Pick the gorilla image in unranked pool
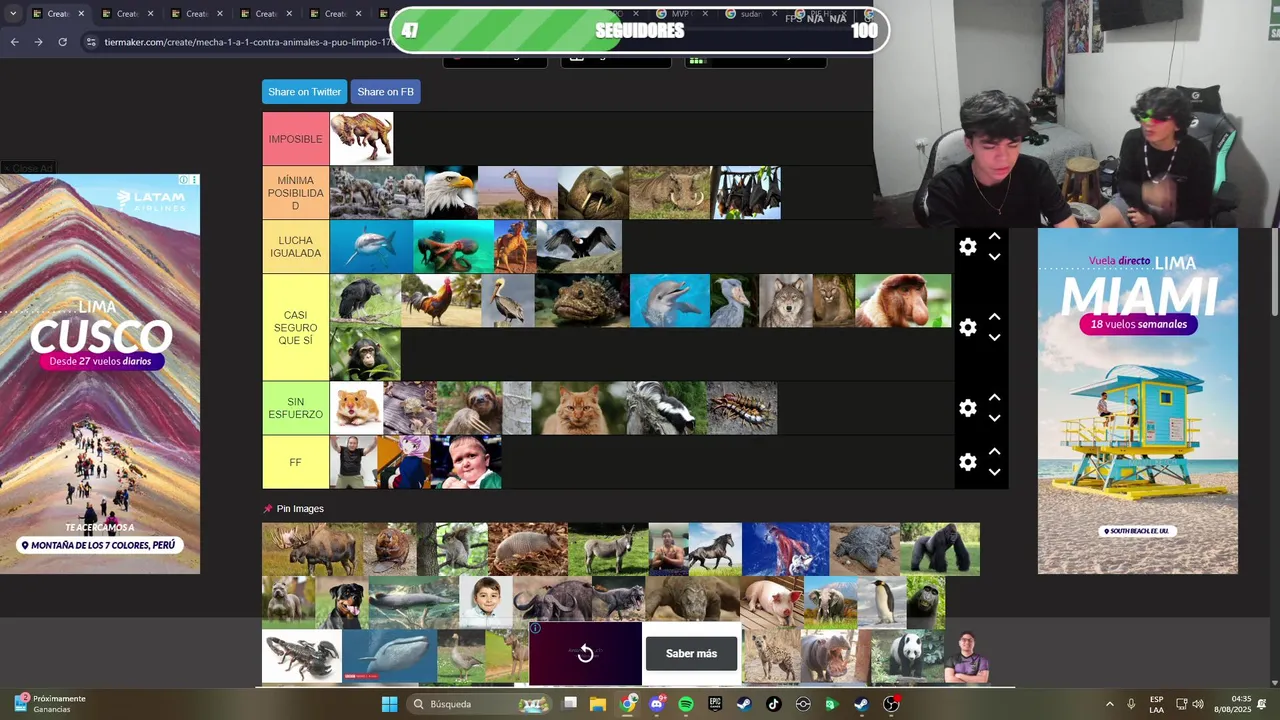Viewport: 1280px width, 720px height. click(x=940, y=549)
